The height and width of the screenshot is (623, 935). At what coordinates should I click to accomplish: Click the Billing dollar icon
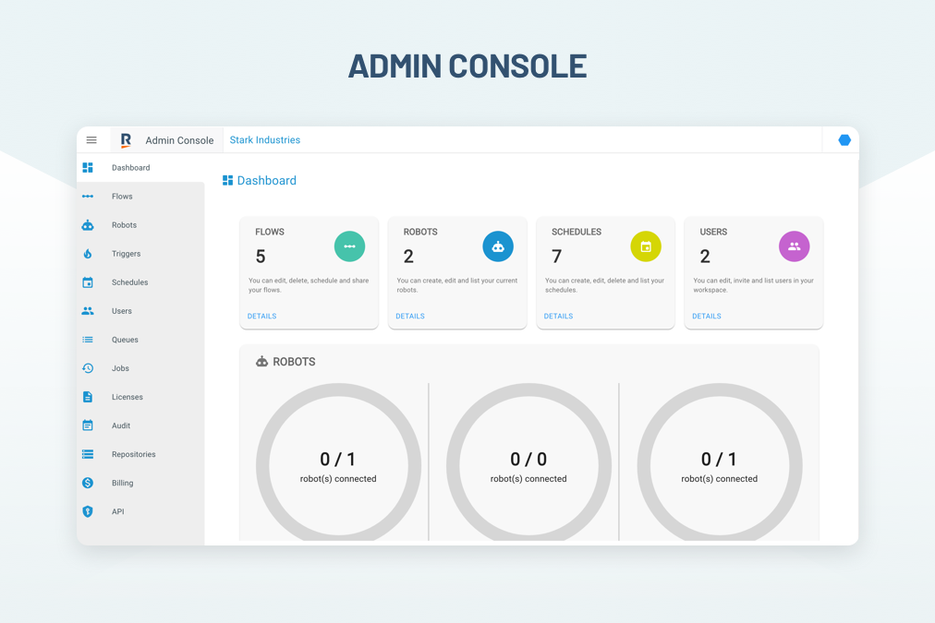[x=90, y=482]
